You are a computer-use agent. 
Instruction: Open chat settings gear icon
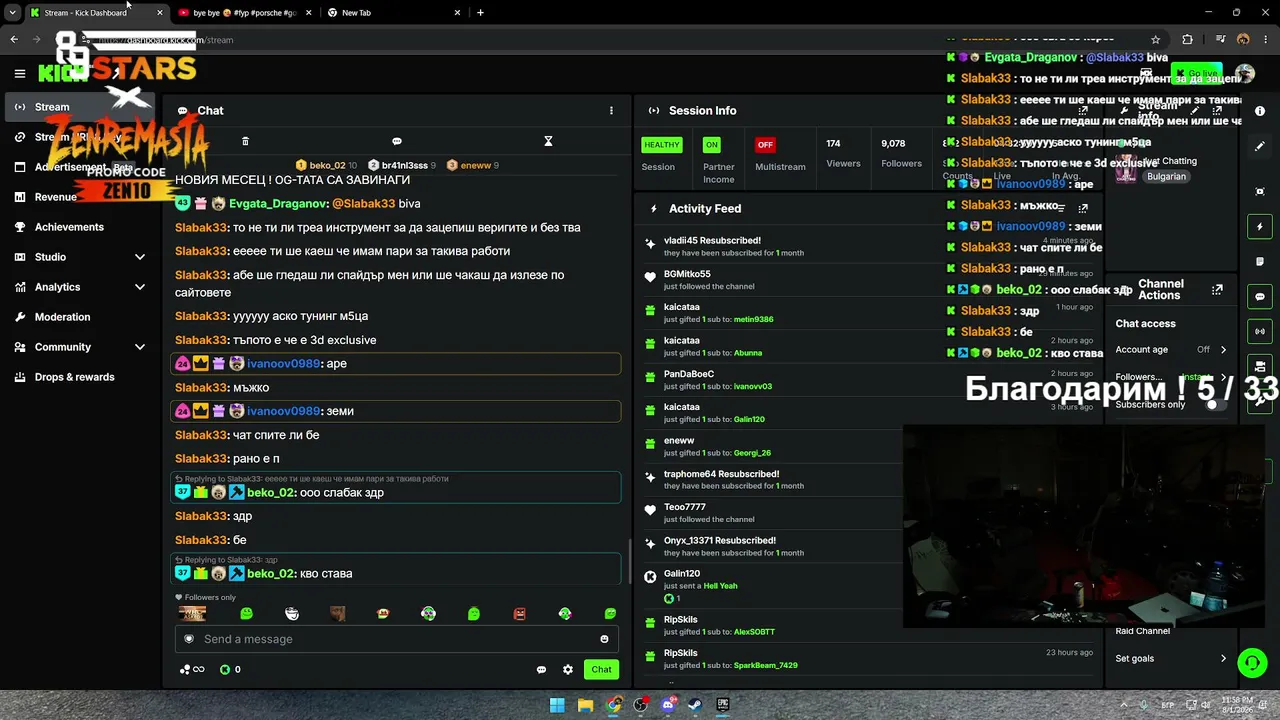click(568, 670)
